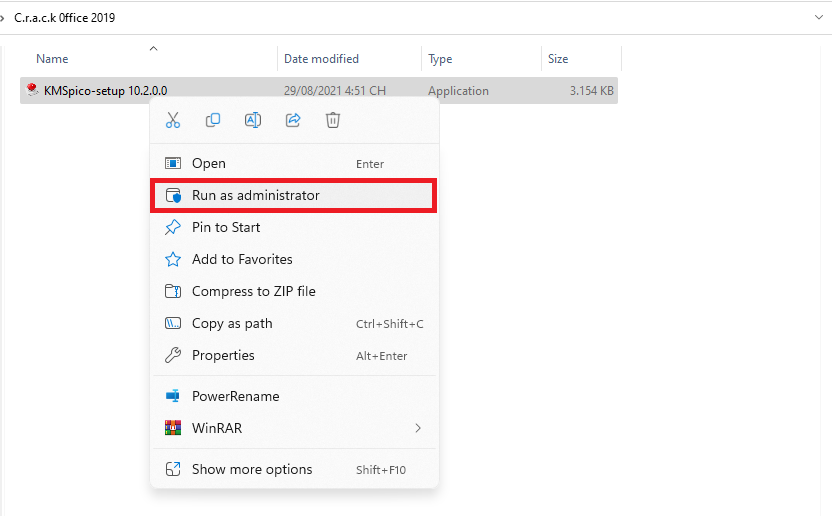832x516 pixels.
Task: Sort by the Date modified column
Action: (321, 59)
